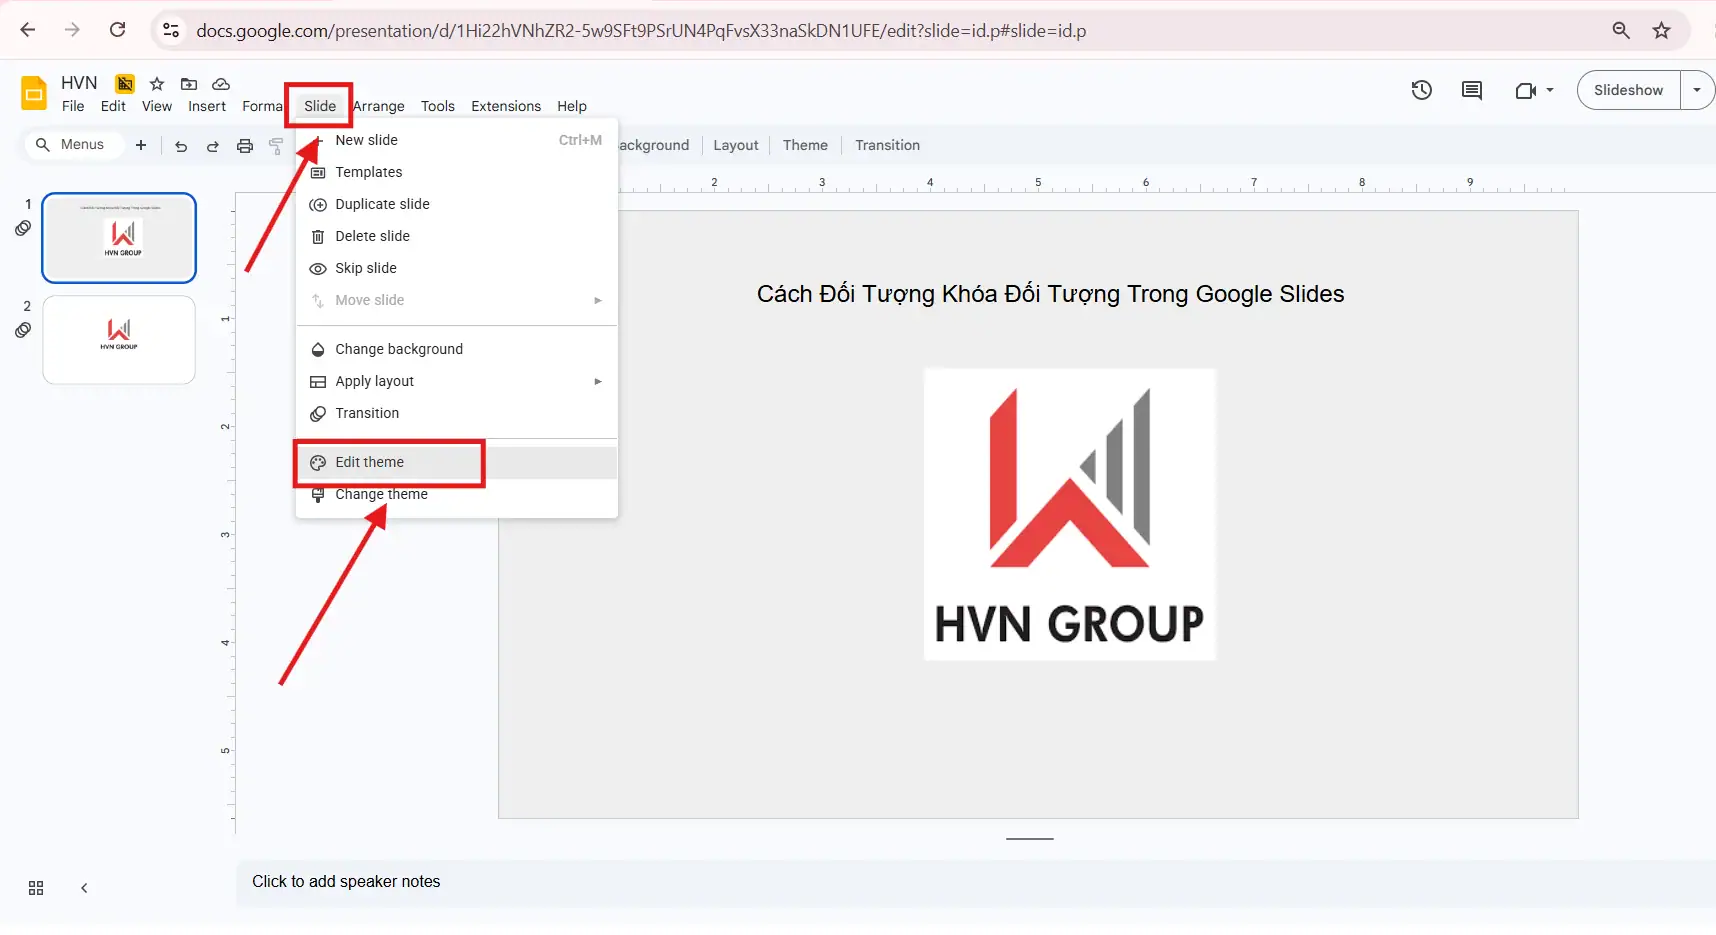Open the Extensions menu
This screenshot has height=935, width=1716.
[505, 106]
